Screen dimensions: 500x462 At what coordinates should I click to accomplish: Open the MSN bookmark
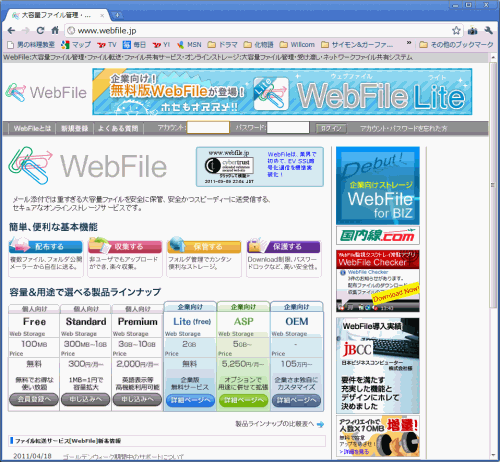coord(189,45)
